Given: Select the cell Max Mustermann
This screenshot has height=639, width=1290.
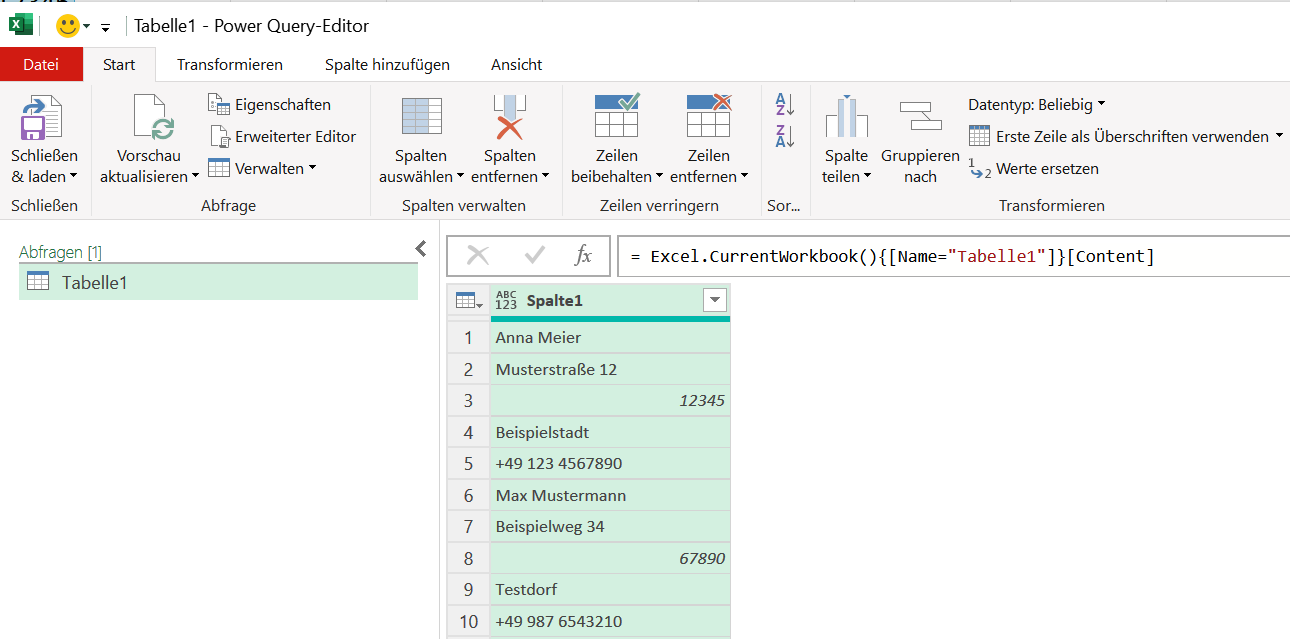Looking at the screenshot, I should [x=610, y=495].
